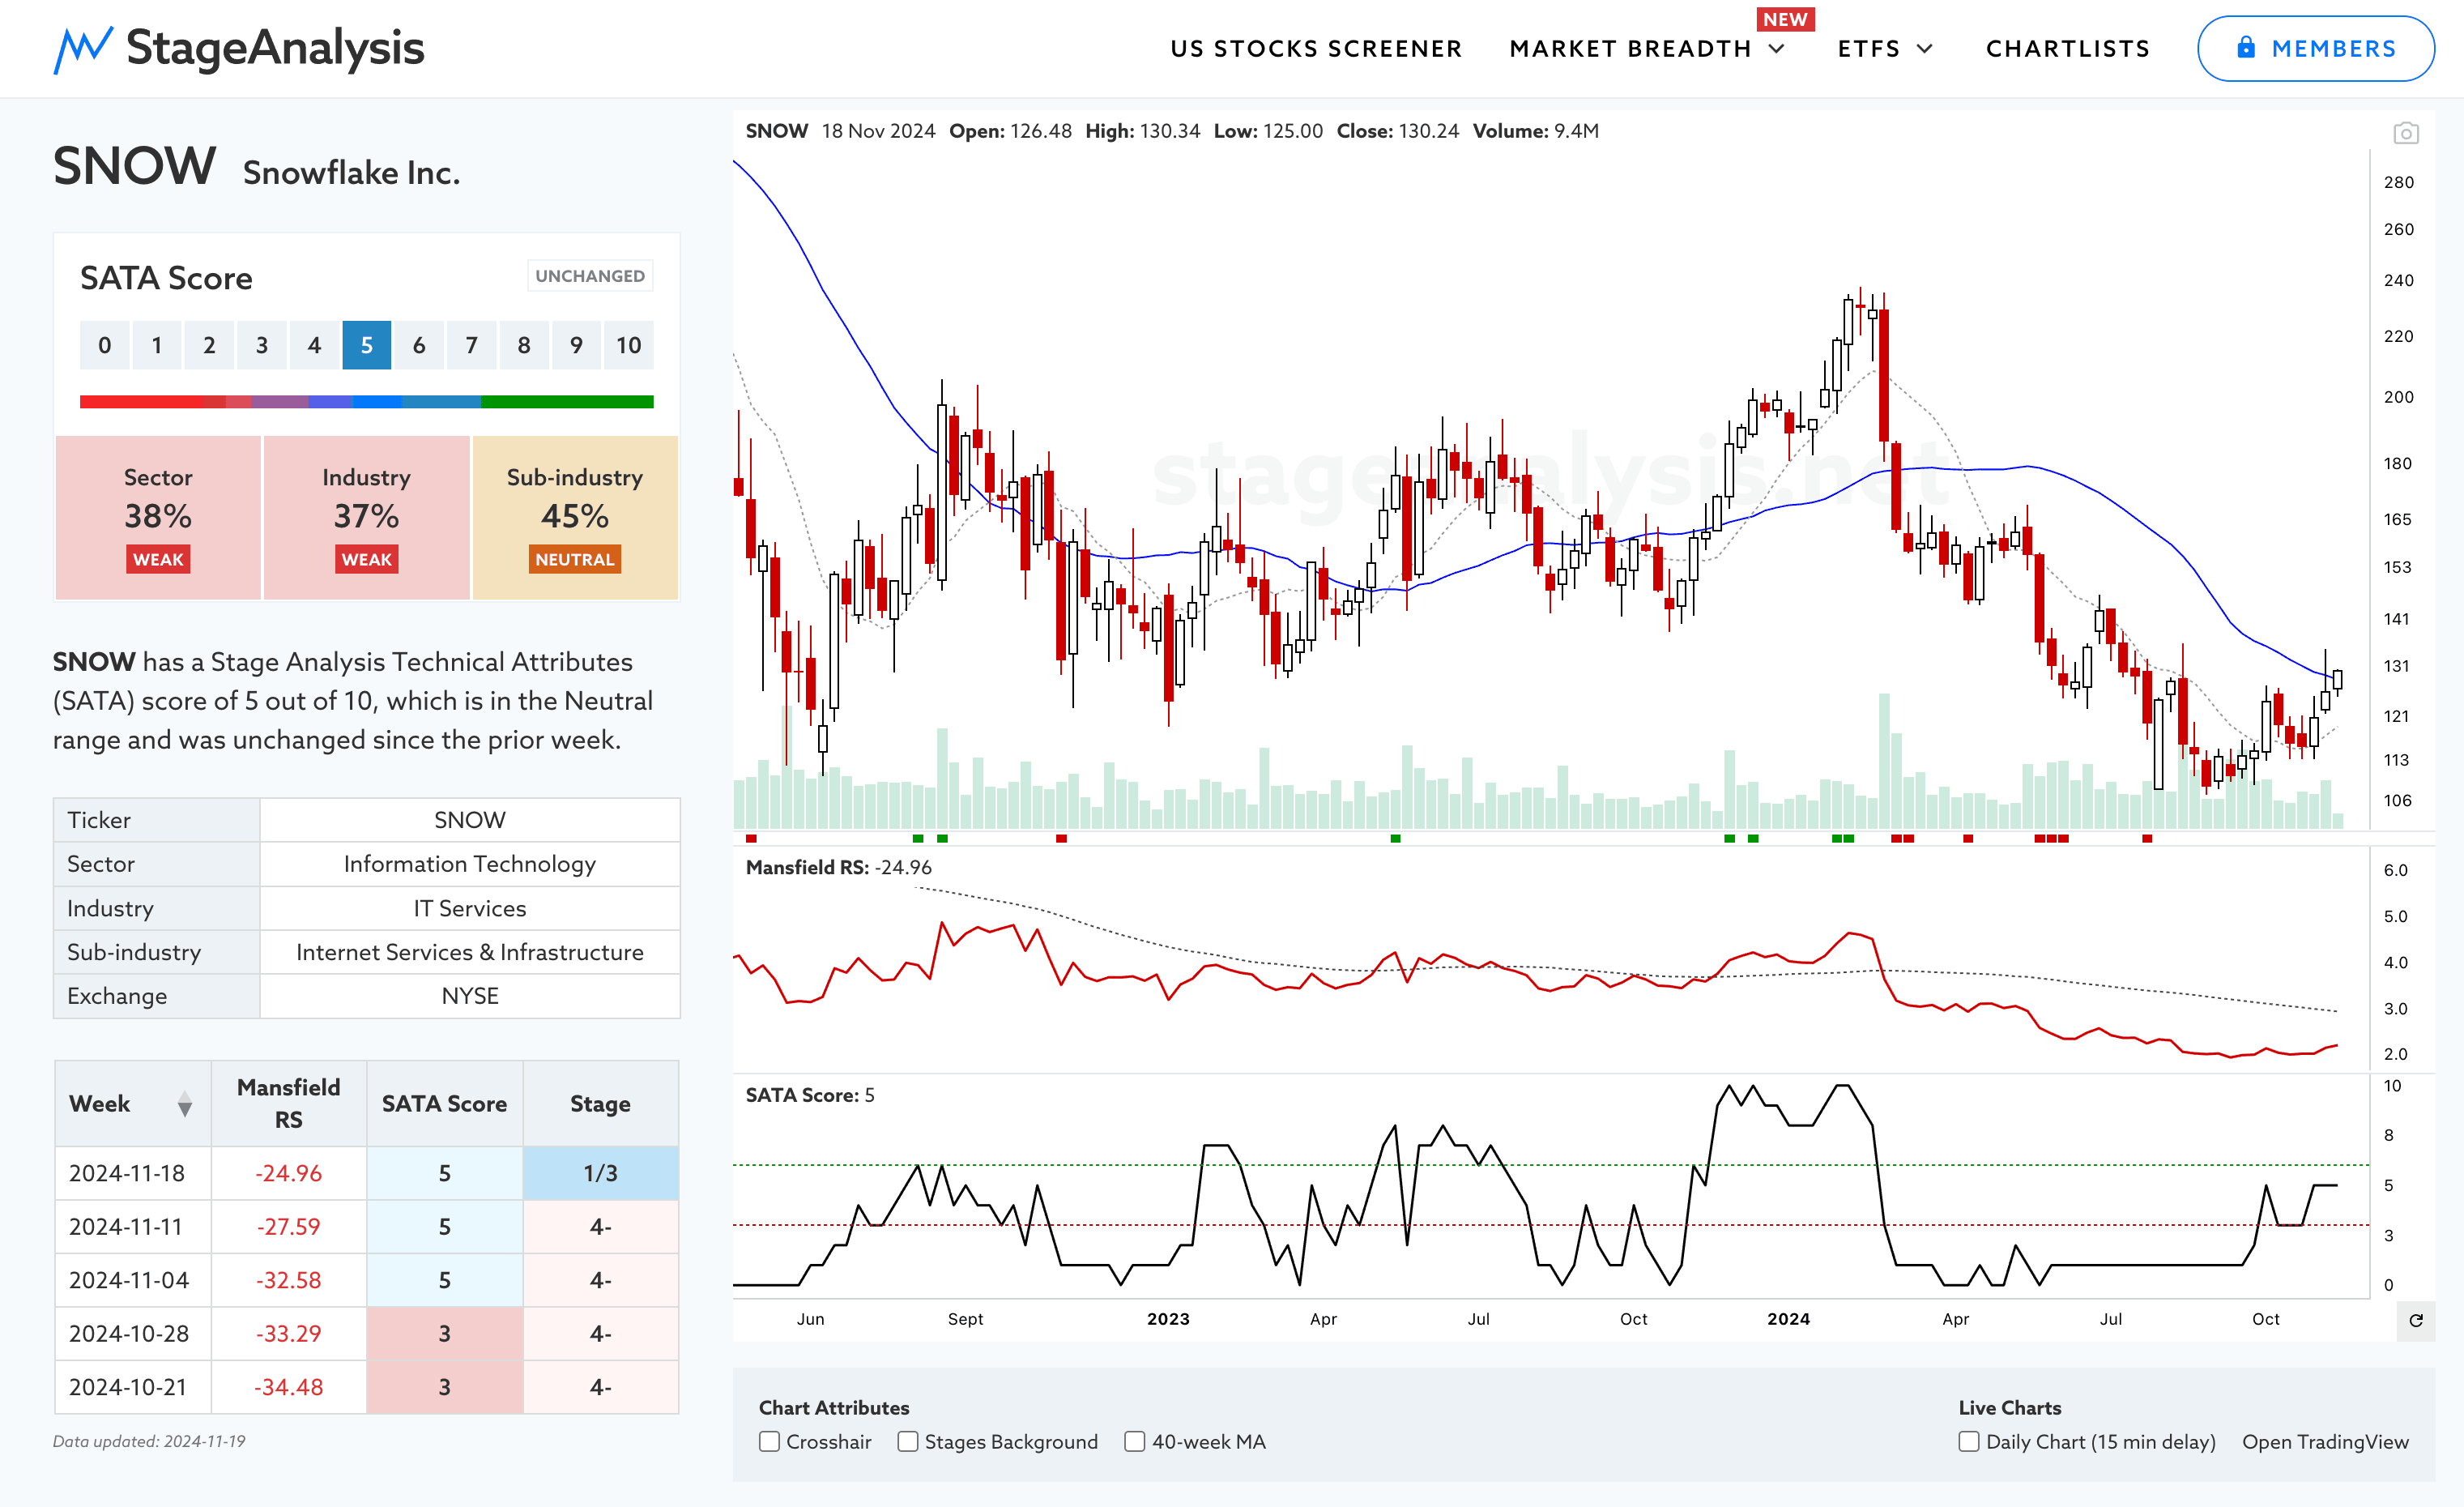Image resolution: width=2464 pixels, height=1507 pixels.
Task: Enable the 40-week MA checkbox
Action: click(1134, 1441)
